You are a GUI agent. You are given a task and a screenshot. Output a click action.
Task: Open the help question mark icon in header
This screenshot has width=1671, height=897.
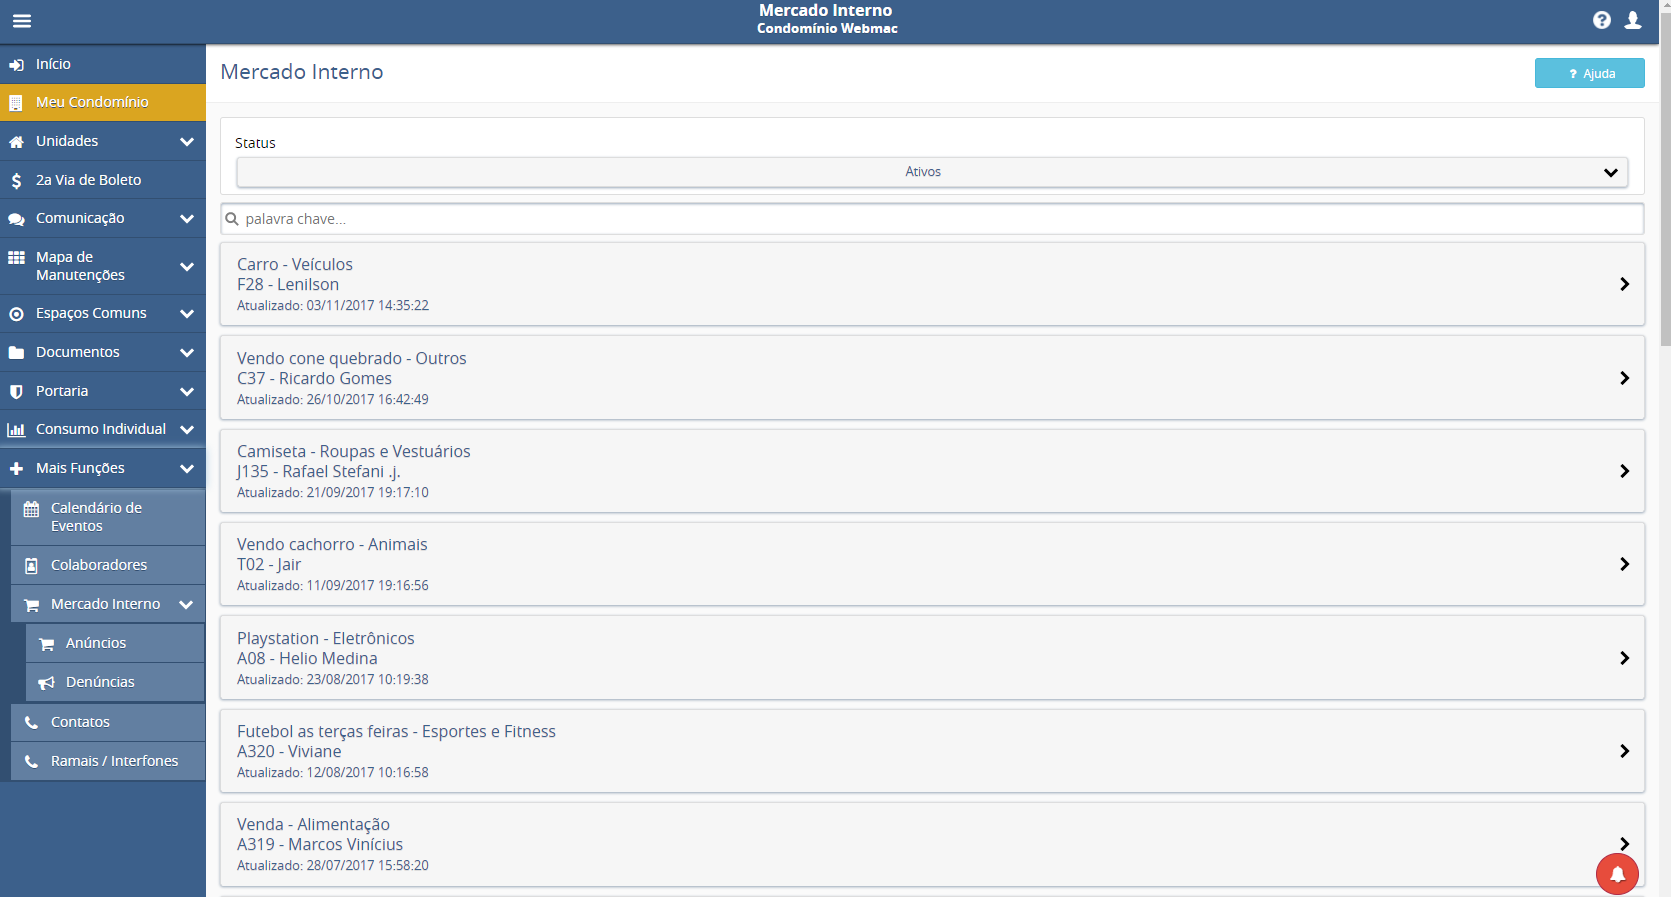click(1602, 20)
